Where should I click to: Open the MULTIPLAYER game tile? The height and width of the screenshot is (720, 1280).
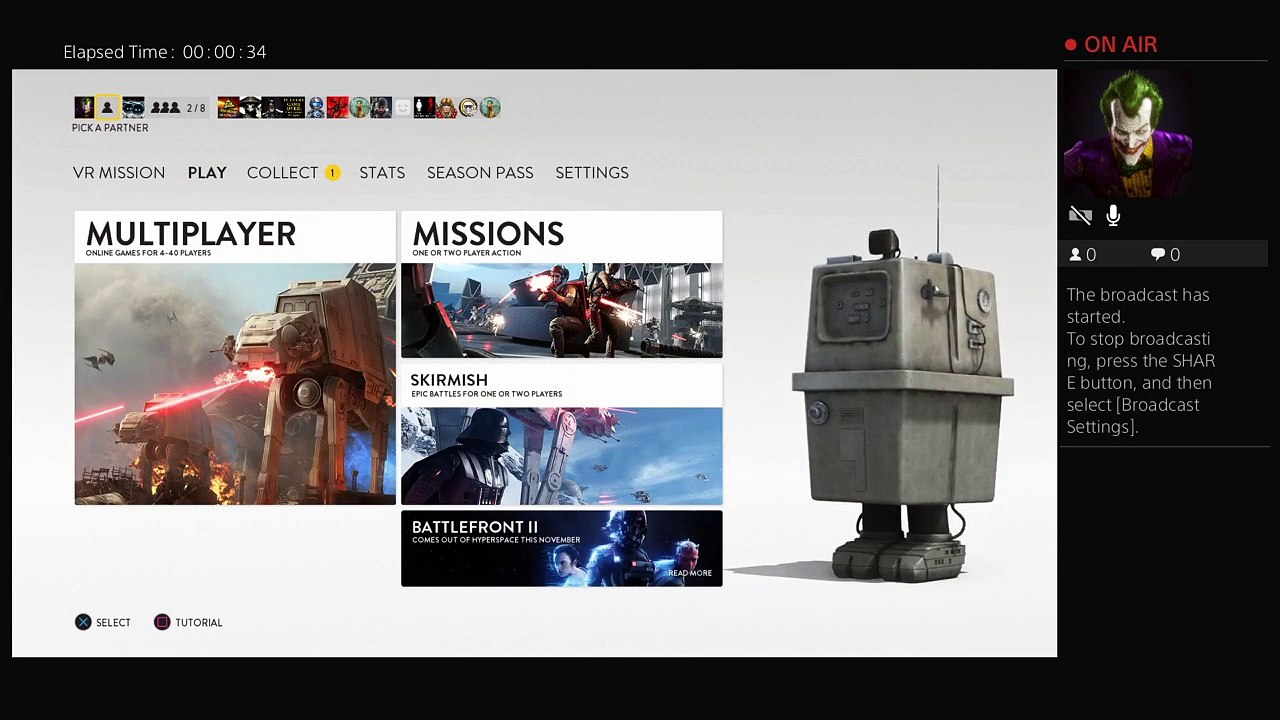point(235,358)
